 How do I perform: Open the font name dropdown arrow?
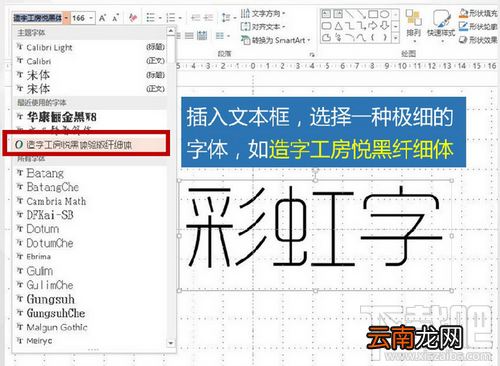pos(66,18)
